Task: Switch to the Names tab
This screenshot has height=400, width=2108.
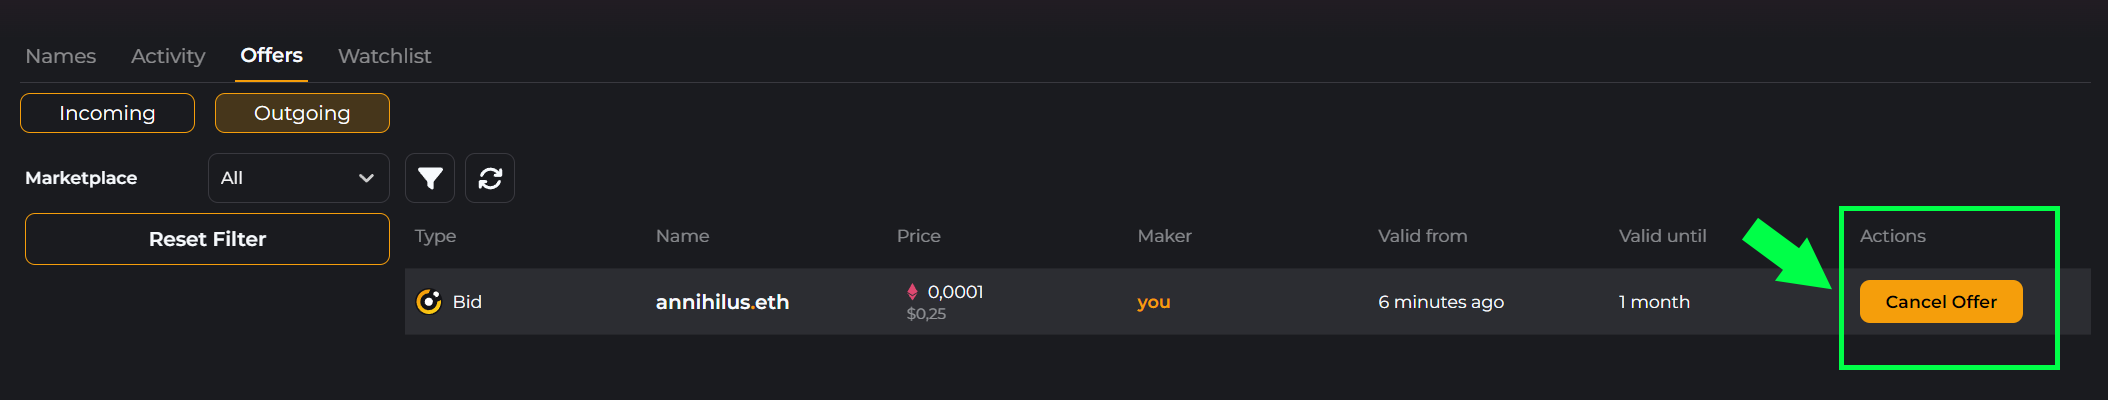Action: pos(61,56)
